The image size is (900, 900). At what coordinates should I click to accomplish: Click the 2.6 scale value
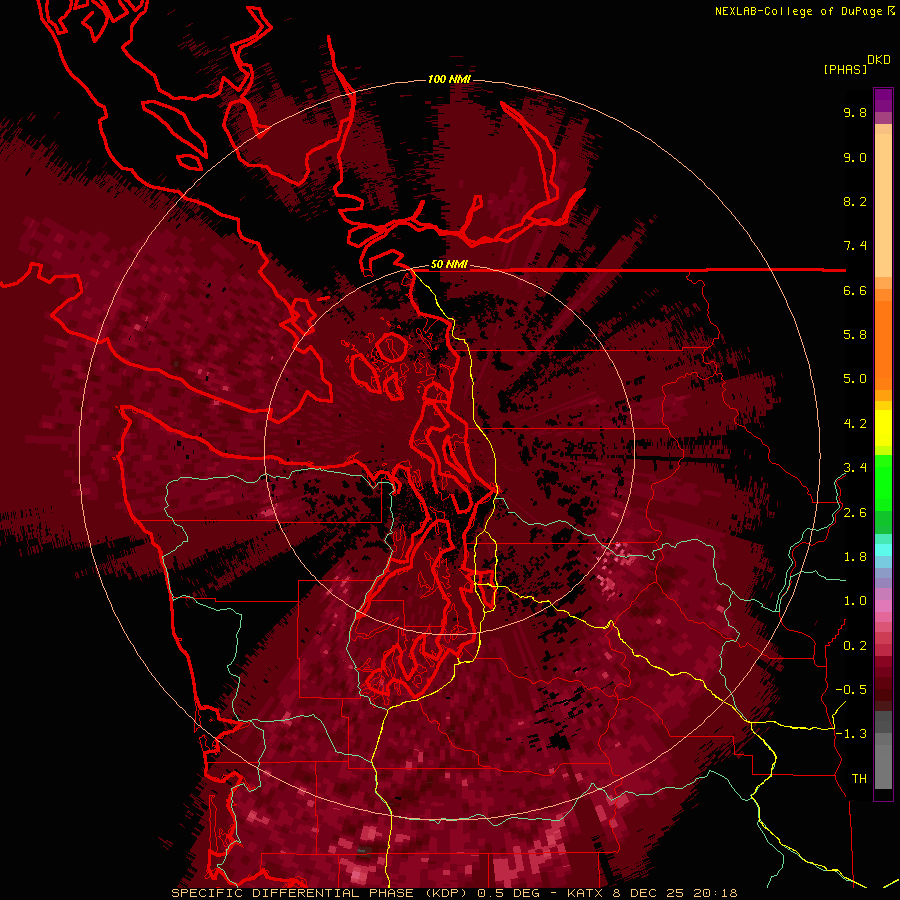855,513
